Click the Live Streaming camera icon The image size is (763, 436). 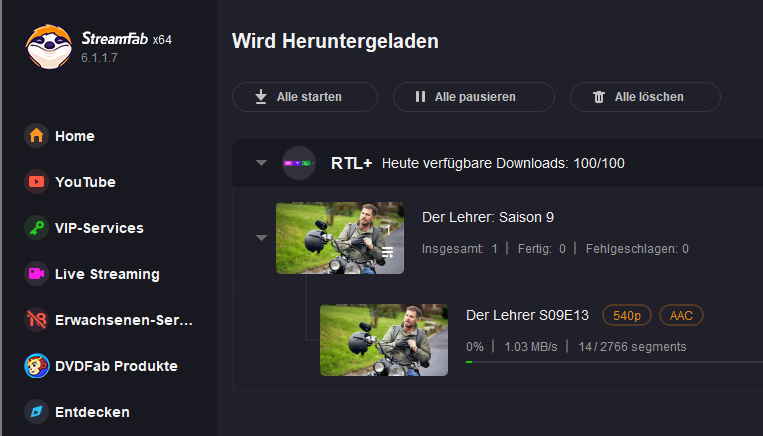(x=36, y=274)
